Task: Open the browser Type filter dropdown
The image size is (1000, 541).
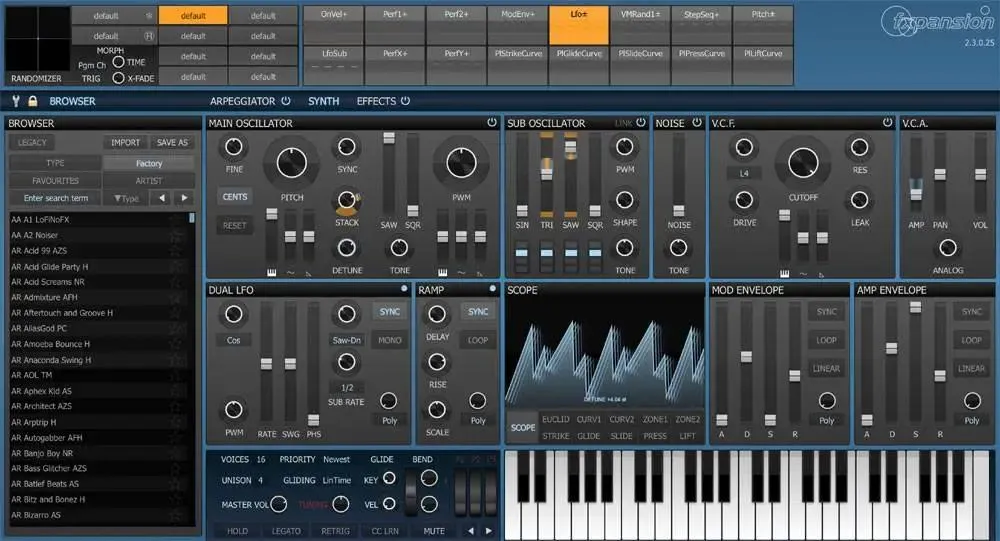Action: click(x=127, y=198)
